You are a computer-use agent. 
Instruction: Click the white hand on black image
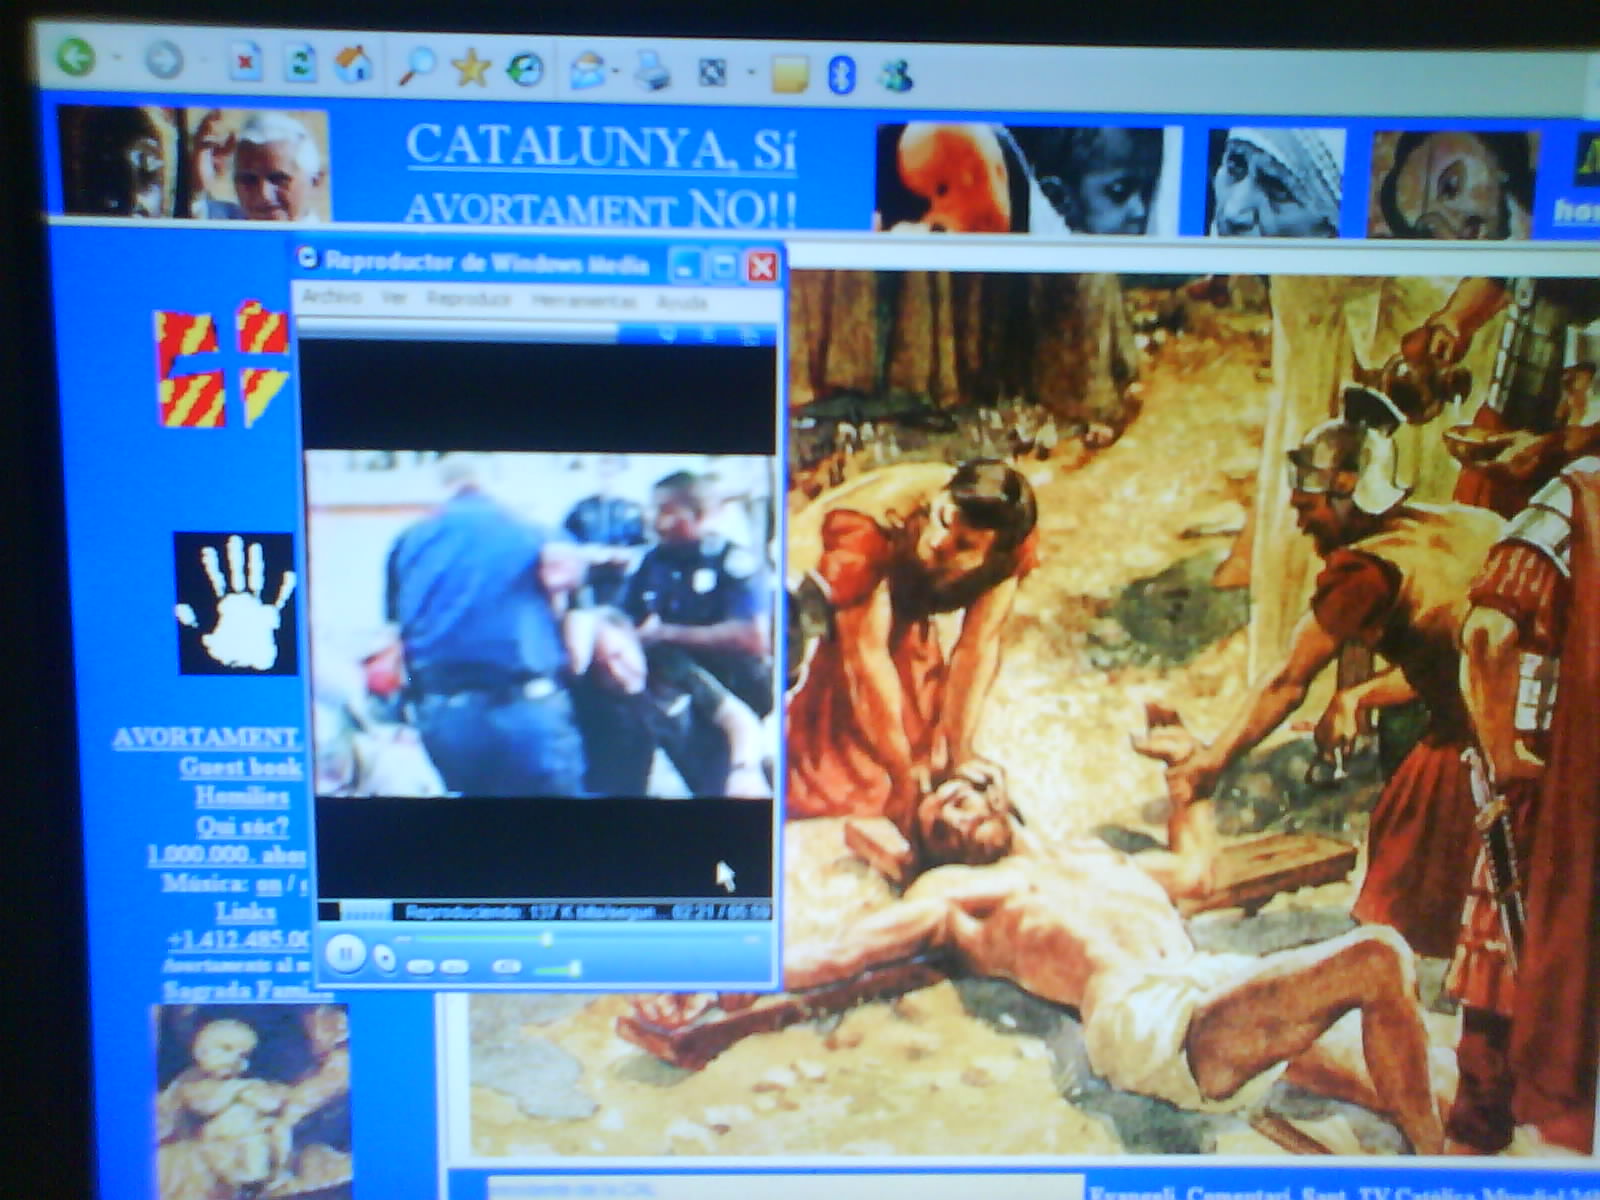237,603
